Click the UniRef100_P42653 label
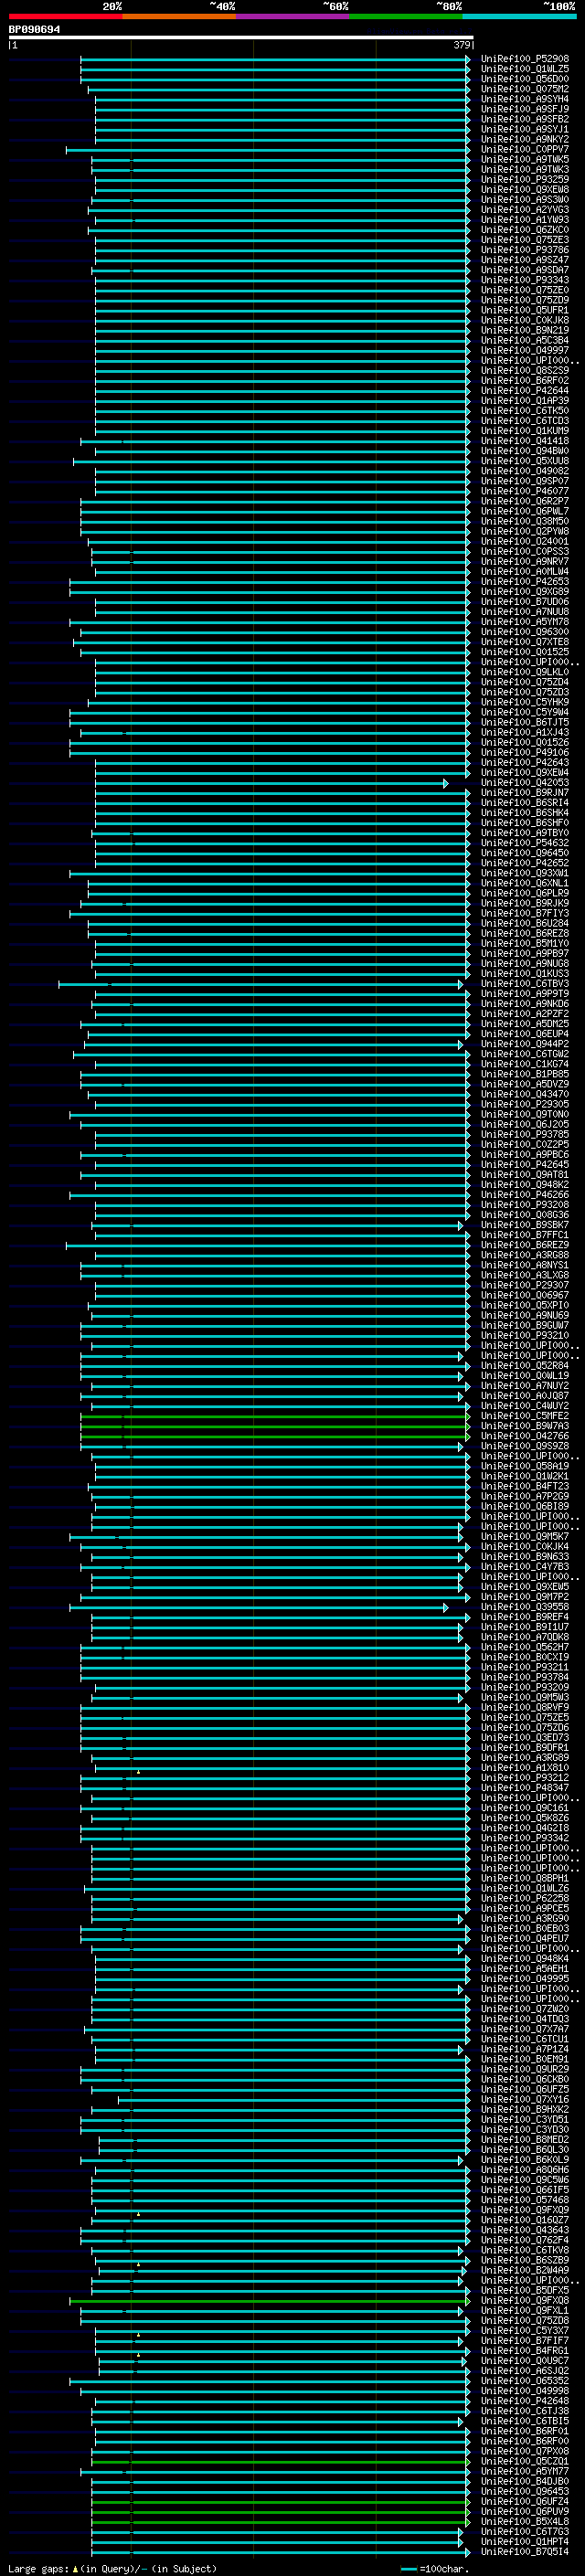Image resolution: width=585 pixels, height=2576 pixels. (x=524, y=581)
